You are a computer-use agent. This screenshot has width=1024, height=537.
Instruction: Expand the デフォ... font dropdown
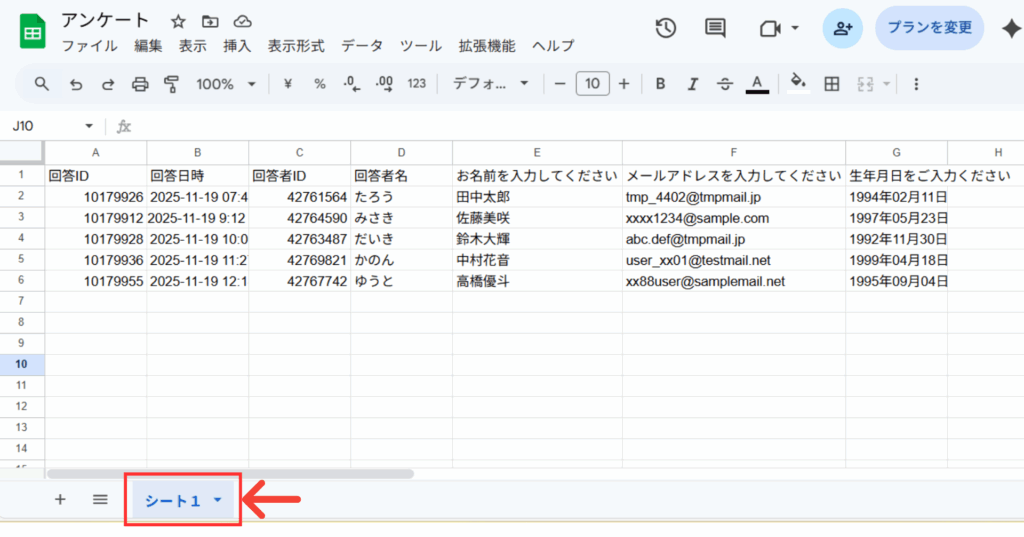490,84
